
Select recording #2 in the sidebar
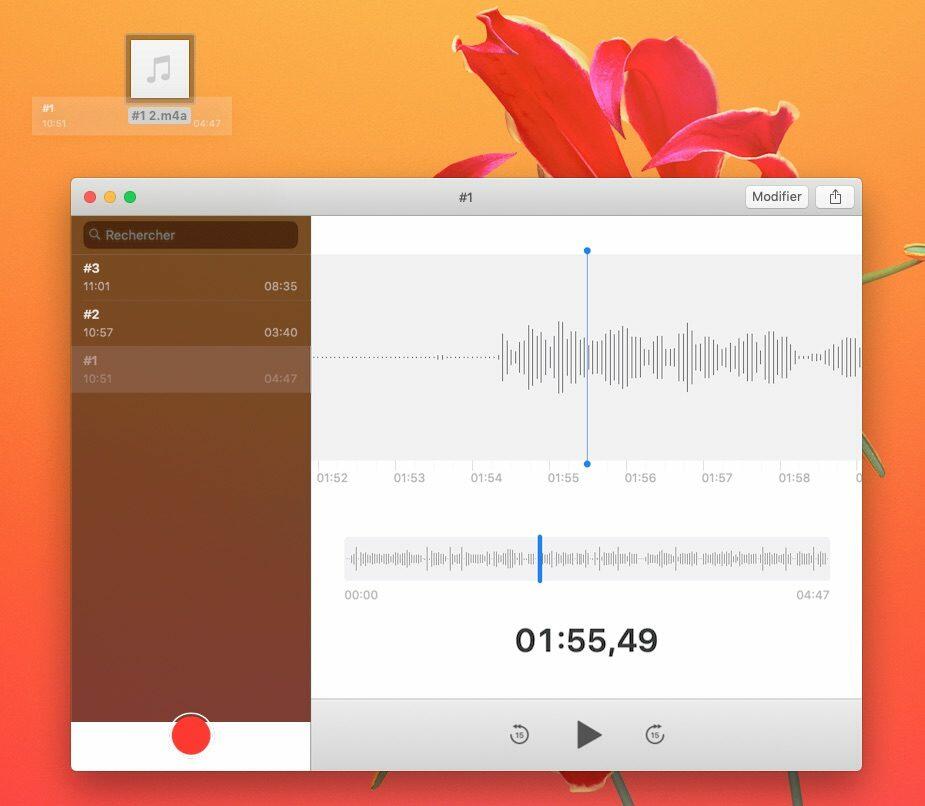coord(191,323)
